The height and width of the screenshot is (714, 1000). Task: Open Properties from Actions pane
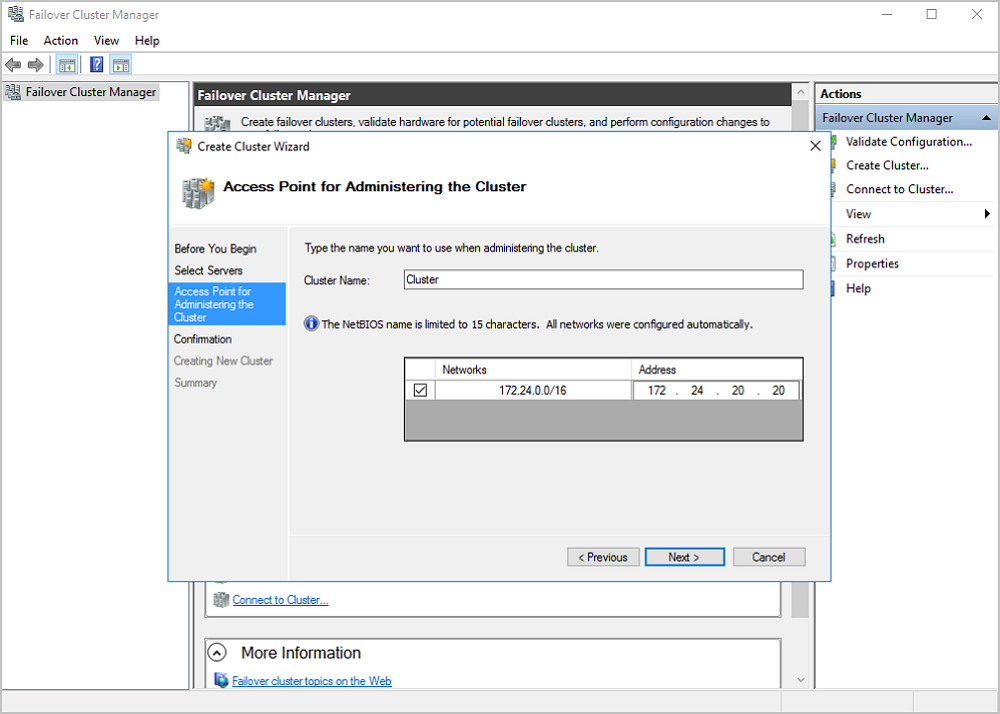click(x=872, y=263)
